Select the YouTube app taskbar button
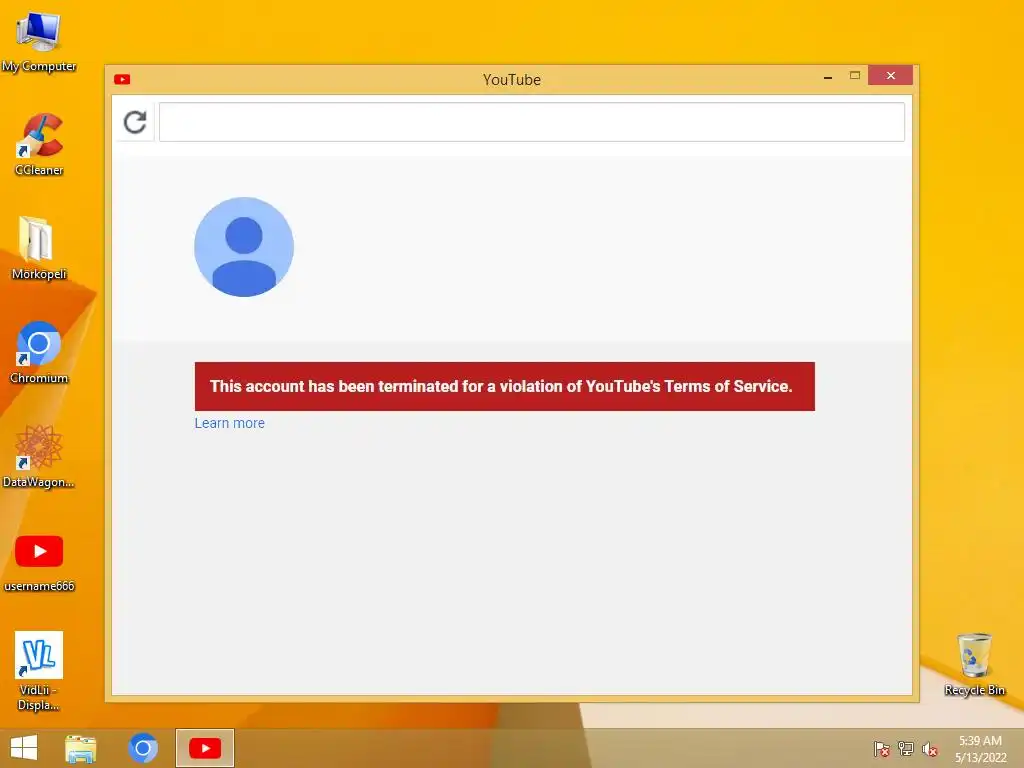The image size is (1024, 768). 205,748
